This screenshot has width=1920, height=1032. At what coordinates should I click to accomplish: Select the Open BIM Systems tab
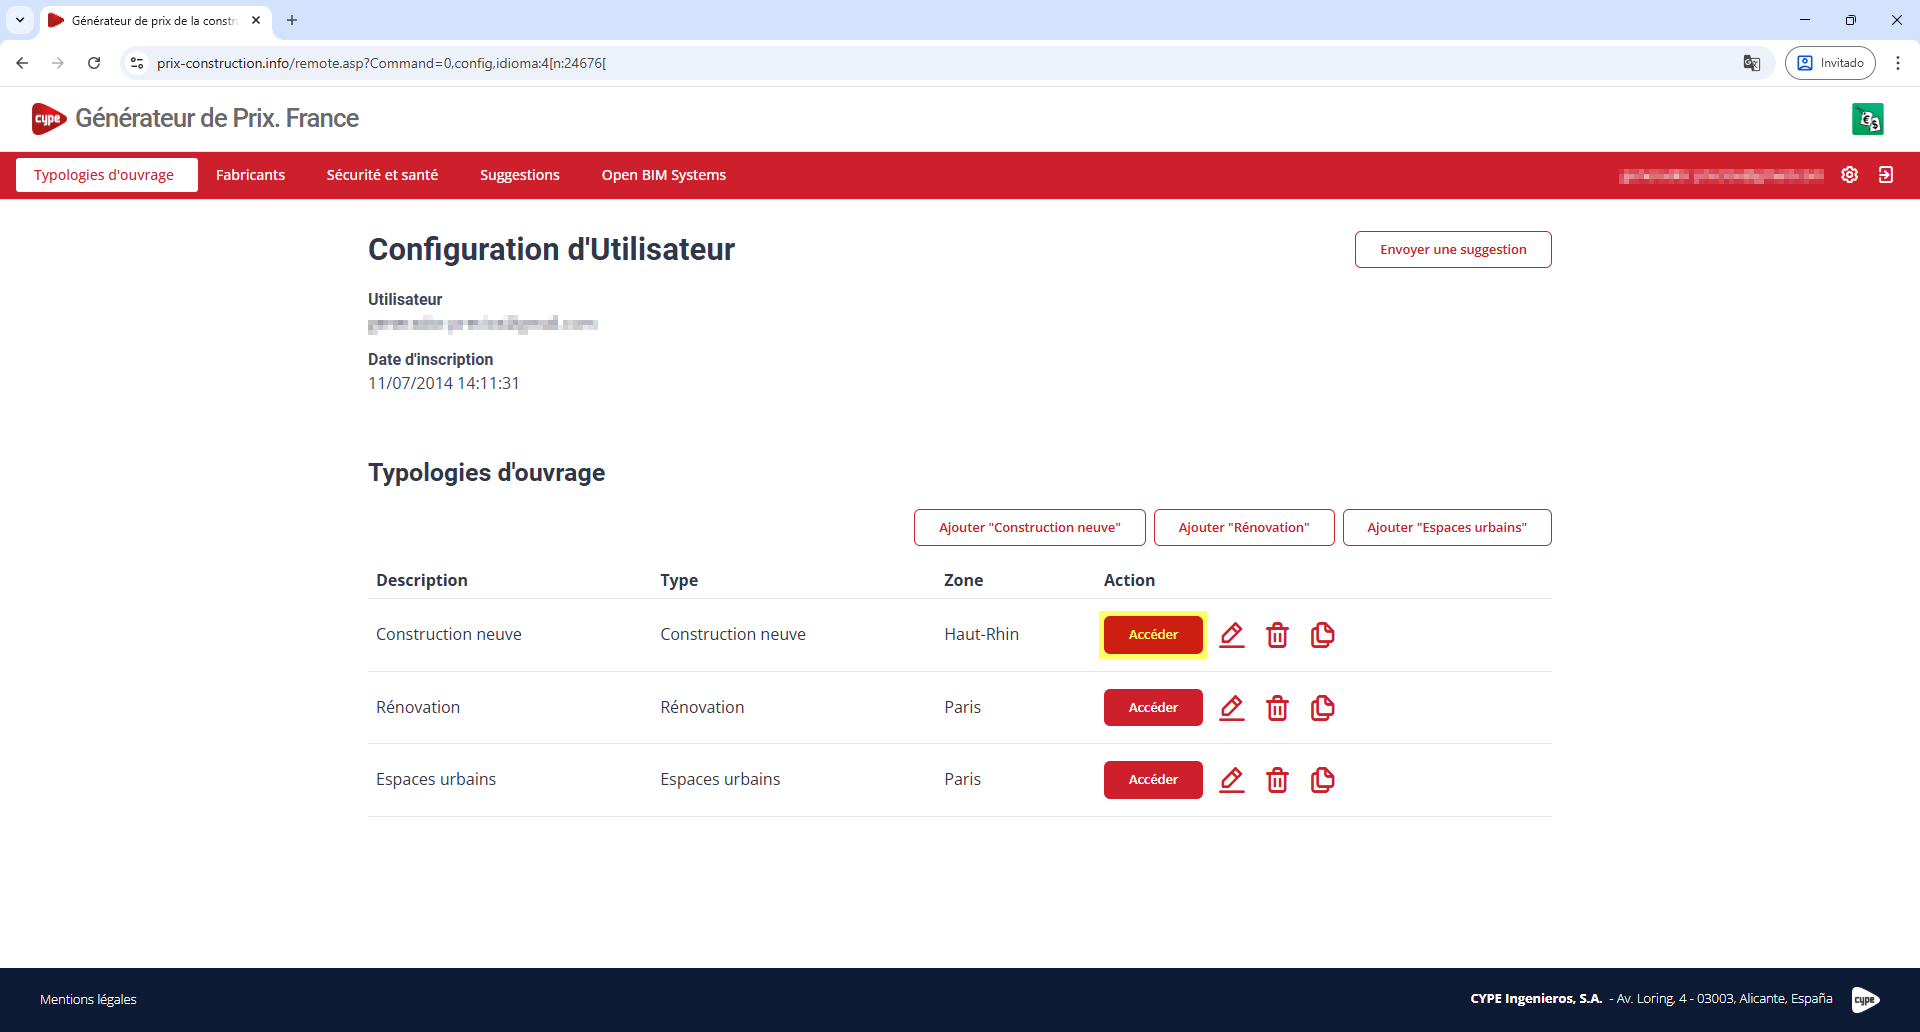(x=663, y=175)
